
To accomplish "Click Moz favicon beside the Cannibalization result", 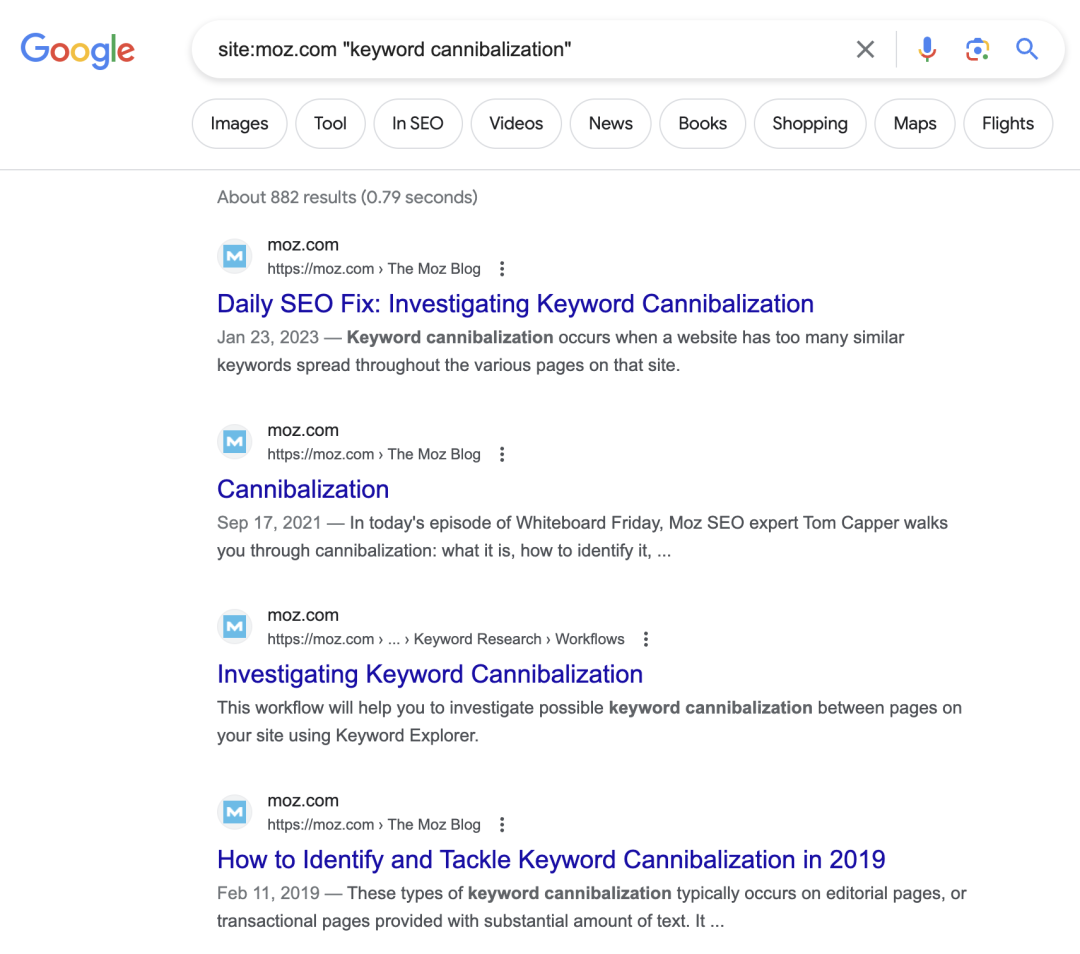I will point(235,442).
